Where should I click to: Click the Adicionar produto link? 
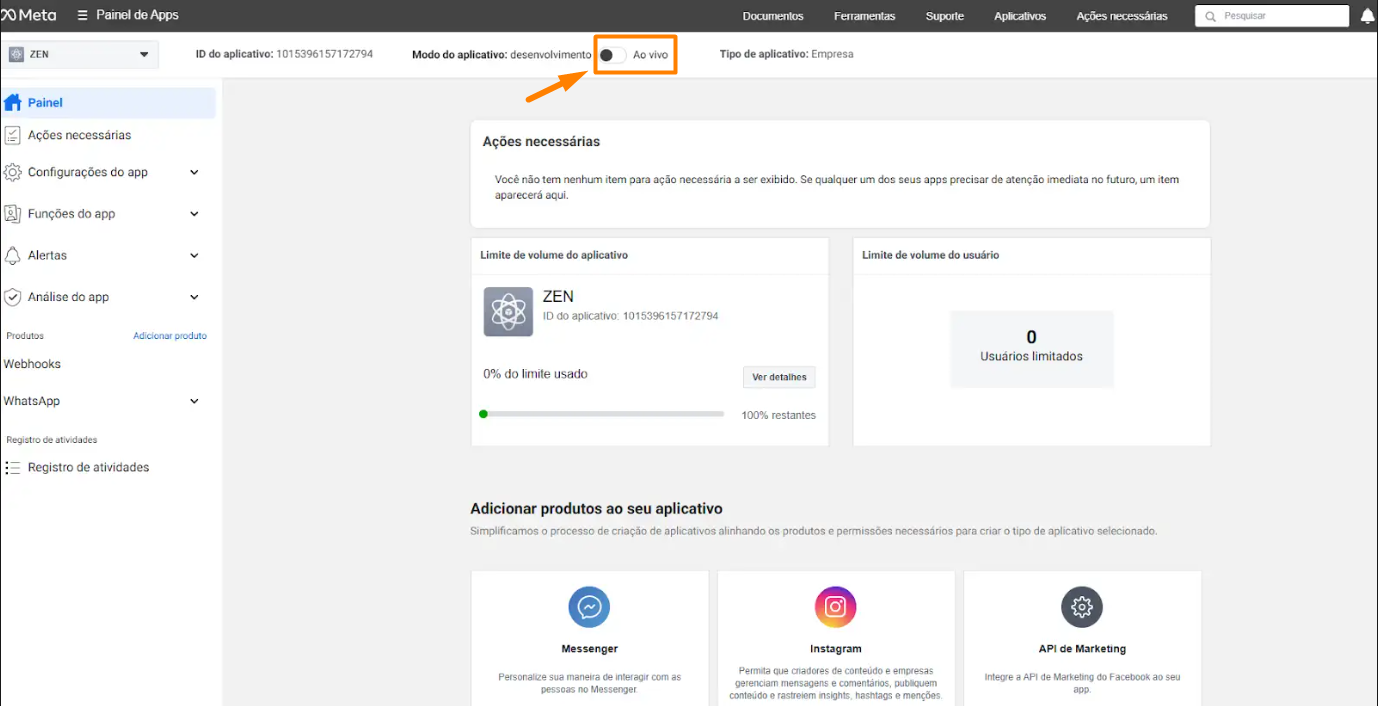(x=170, y=336)
